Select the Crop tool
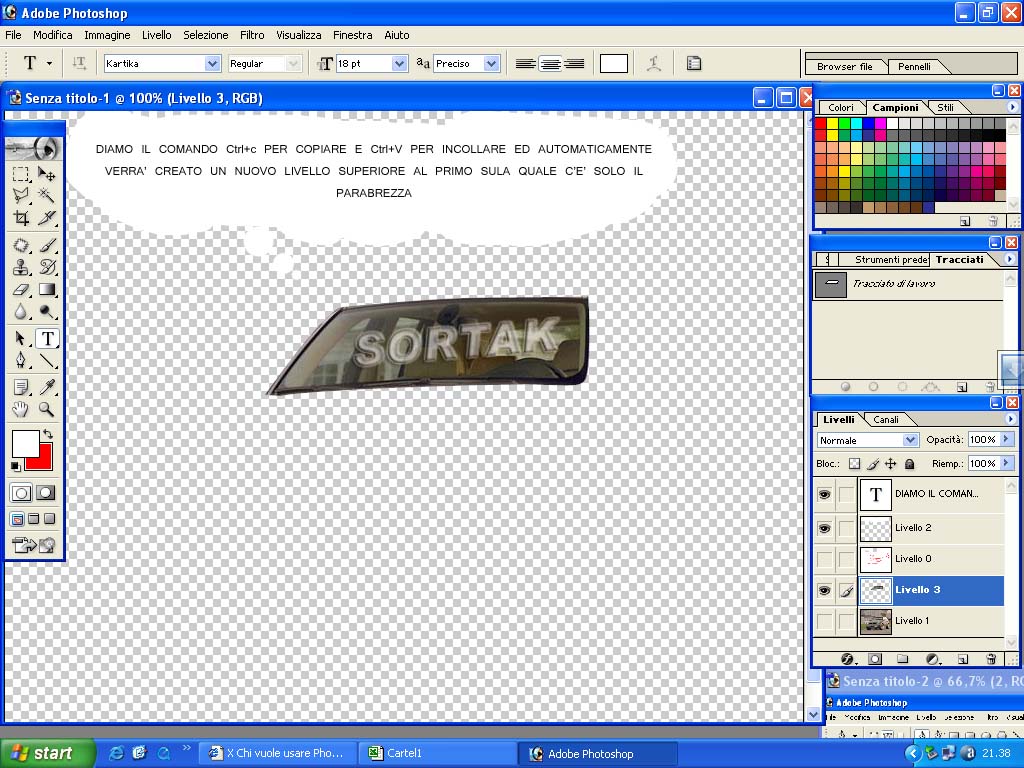The height and width of the screenshot is (768, 1024). pos(21,217)
